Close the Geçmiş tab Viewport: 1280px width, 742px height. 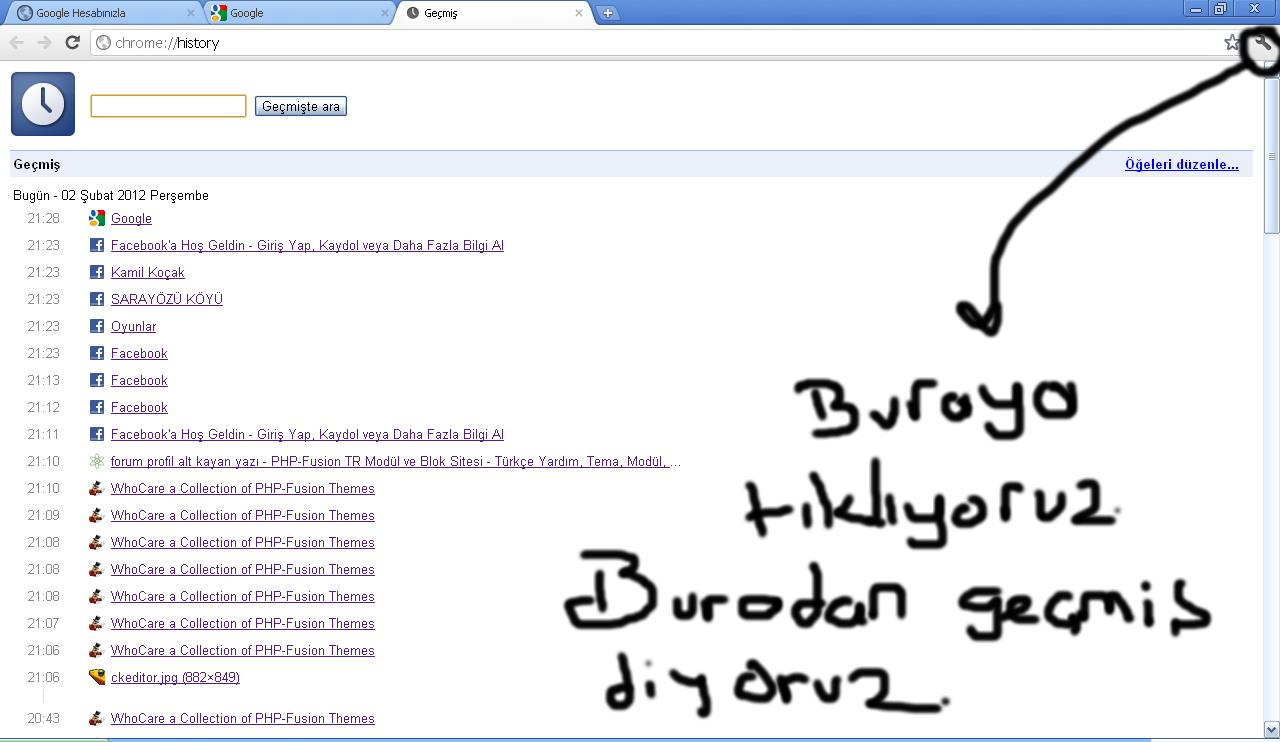[x=578, y=14]
